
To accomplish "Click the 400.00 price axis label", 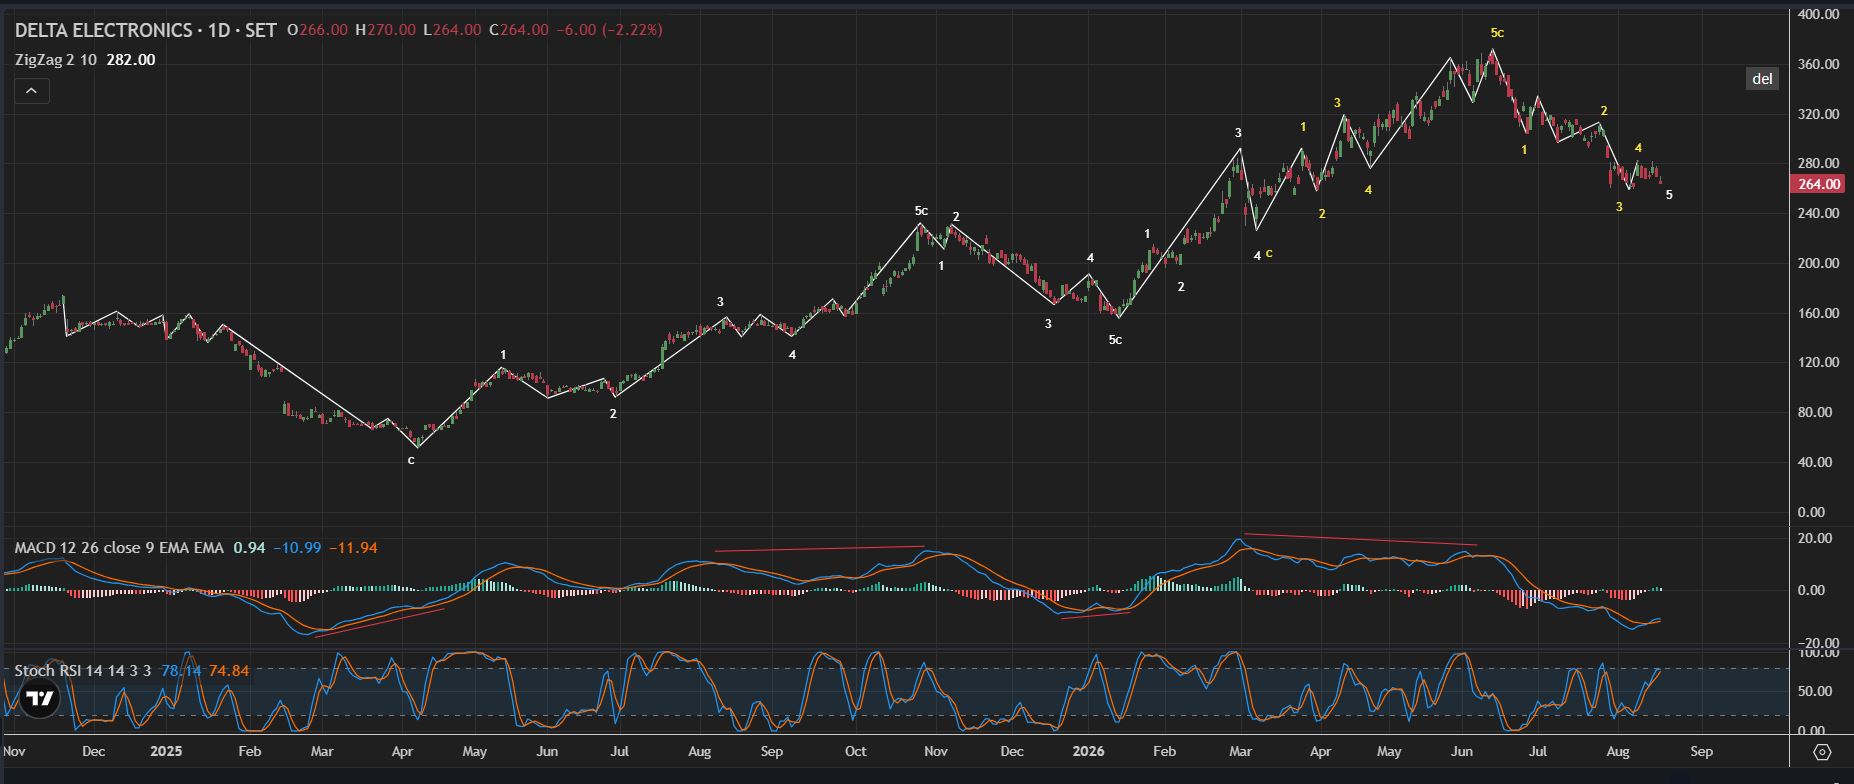I will (1818, 15).
